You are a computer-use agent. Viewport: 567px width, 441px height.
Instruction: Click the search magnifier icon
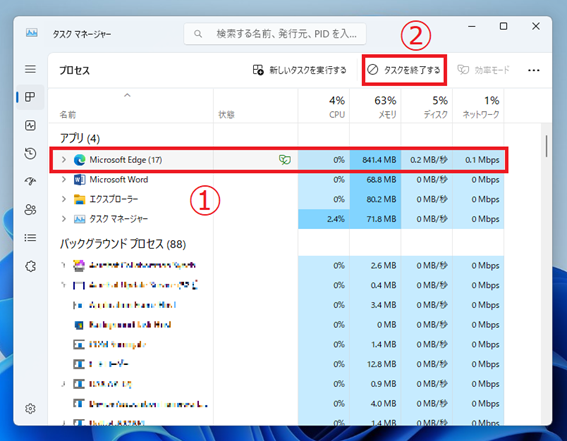point(198,34)
